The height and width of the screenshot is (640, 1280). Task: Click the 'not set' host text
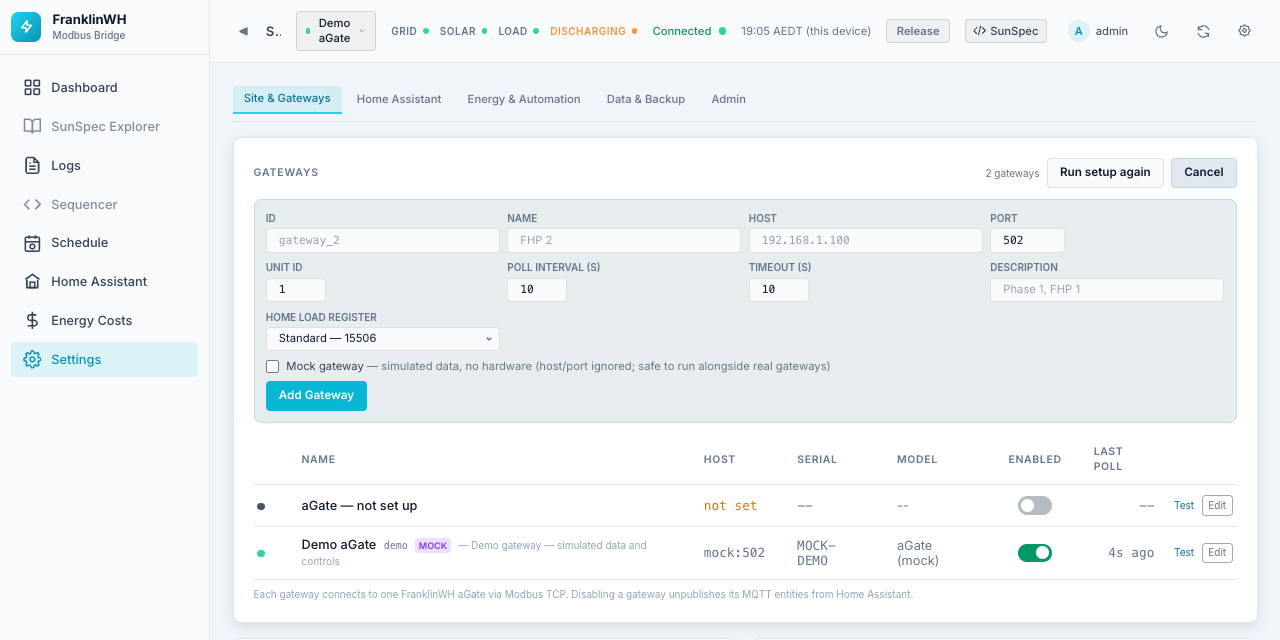730,506
